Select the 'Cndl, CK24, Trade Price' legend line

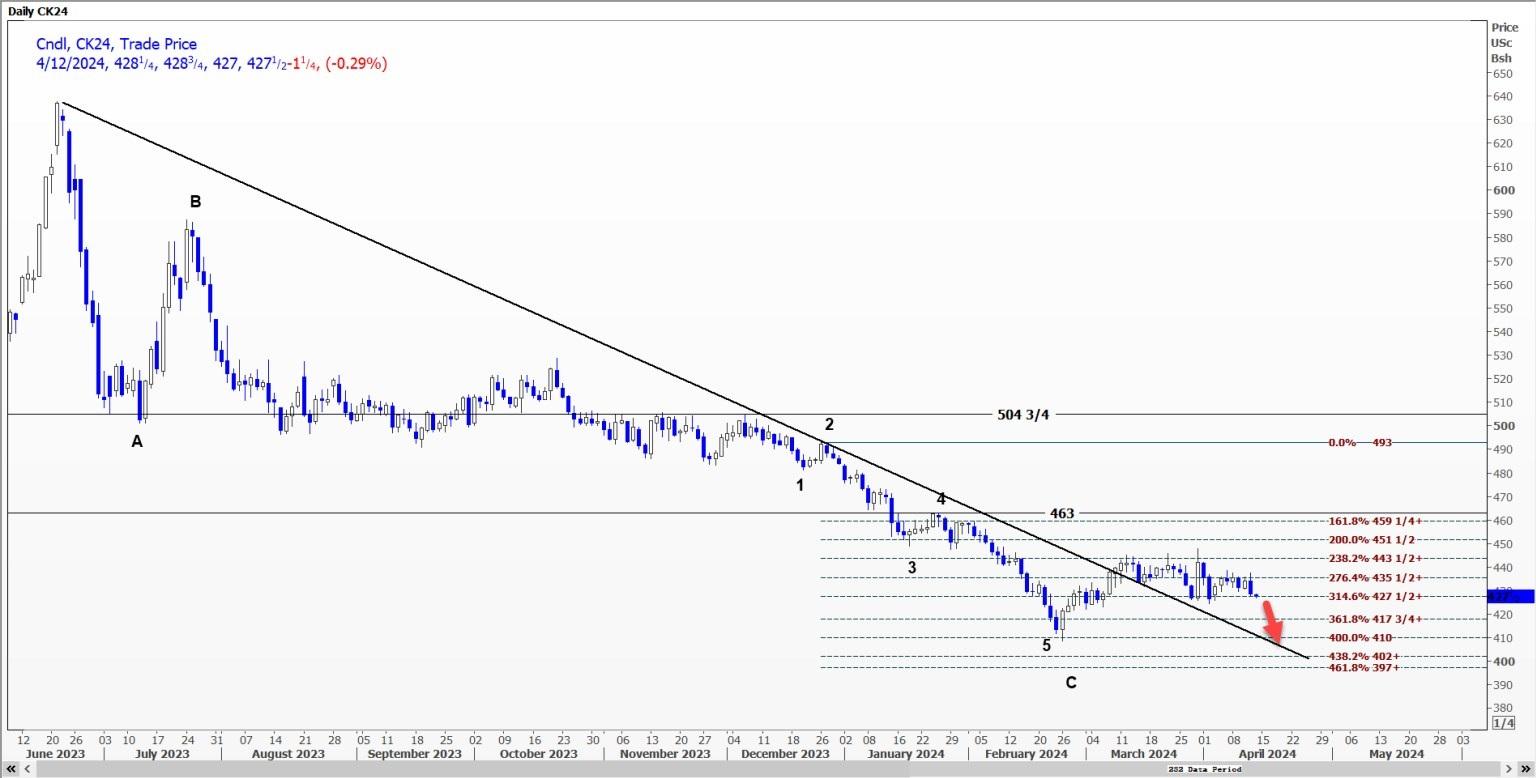click(114, 44)
